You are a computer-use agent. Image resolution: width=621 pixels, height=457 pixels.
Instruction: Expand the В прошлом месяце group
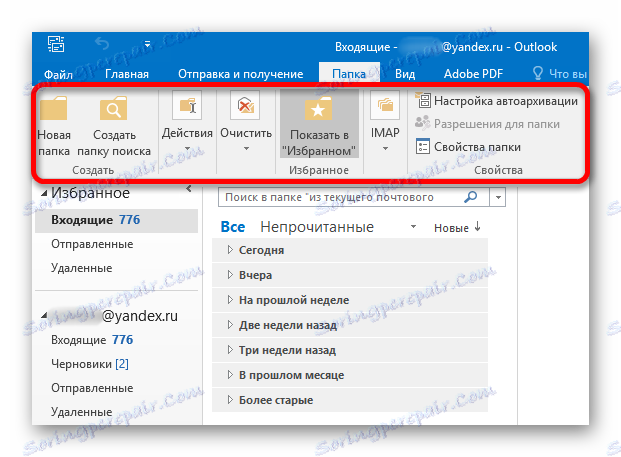(x=230, y=375)
